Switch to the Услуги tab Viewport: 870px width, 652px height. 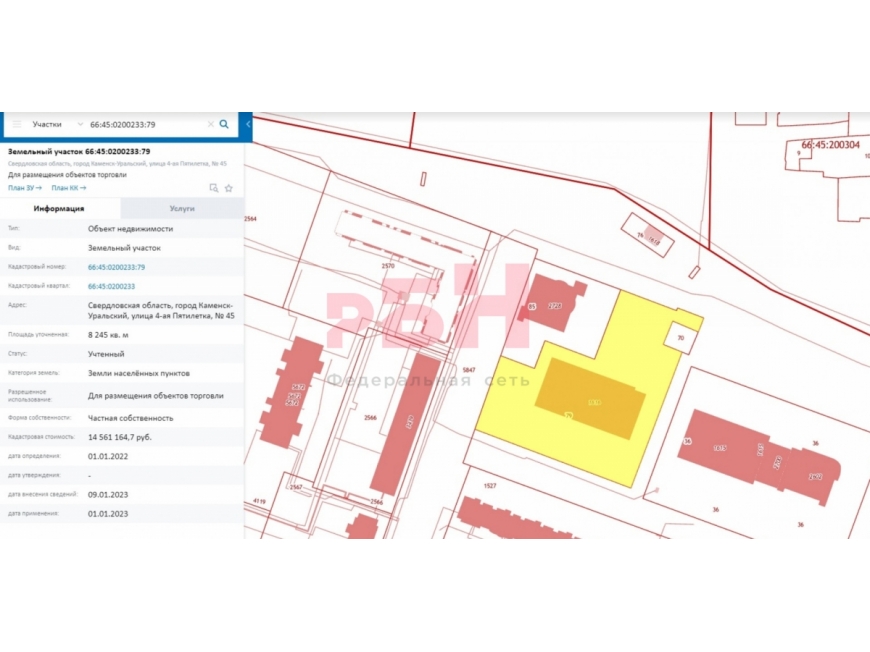pyautogui.click(x=182, y=208)
